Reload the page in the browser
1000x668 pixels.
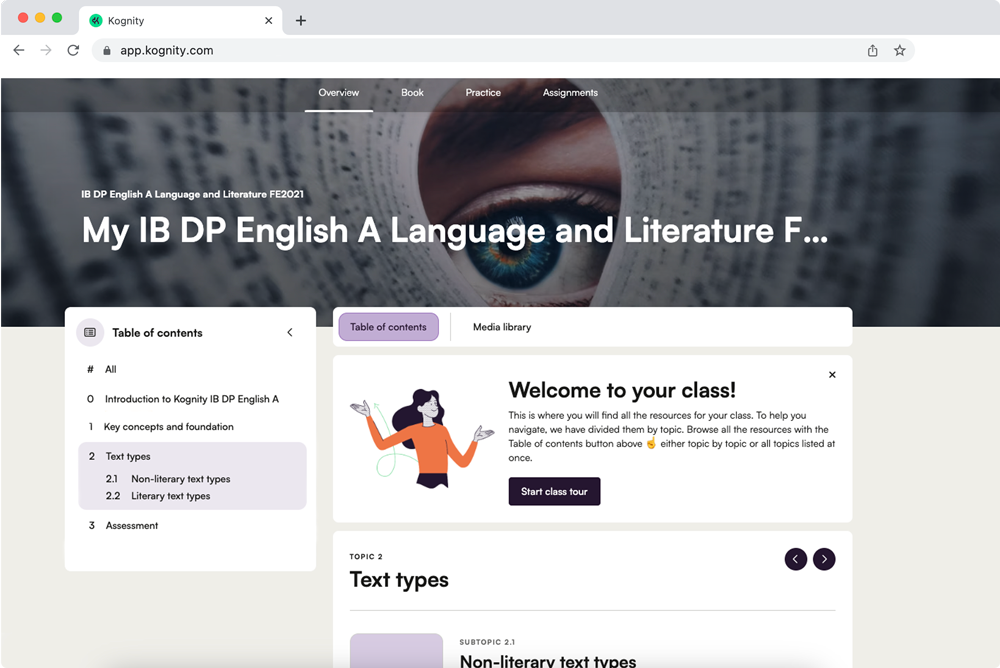coord(73,50)
